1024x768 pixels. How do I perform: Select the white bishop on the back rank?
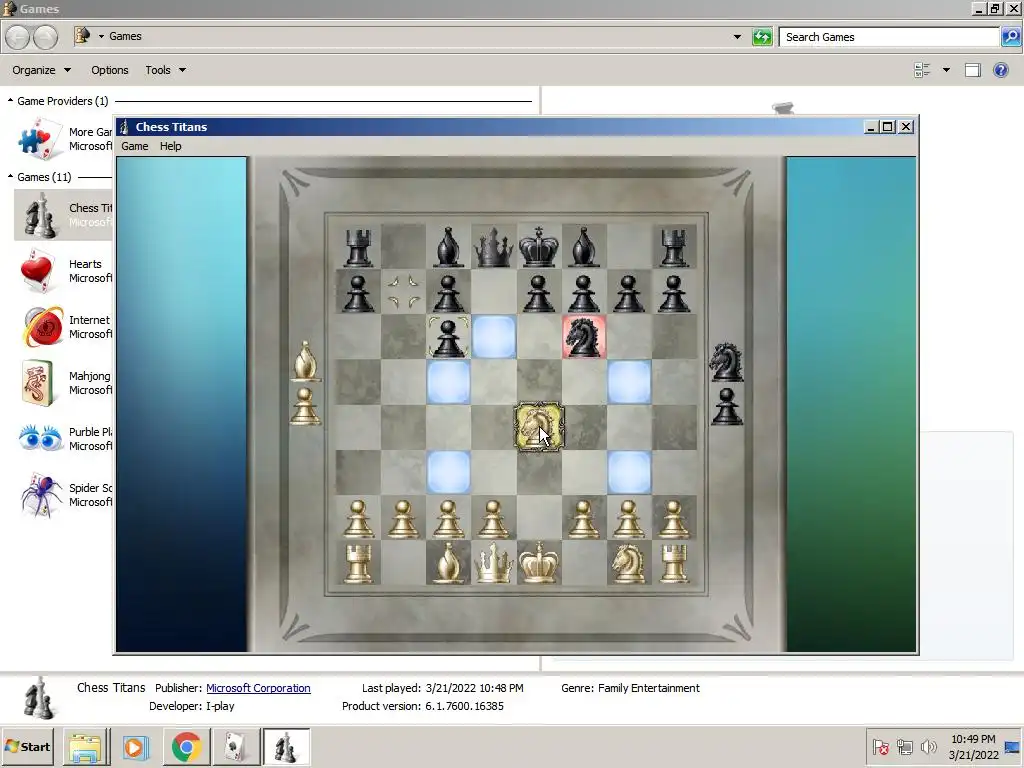tap(448, 563)
